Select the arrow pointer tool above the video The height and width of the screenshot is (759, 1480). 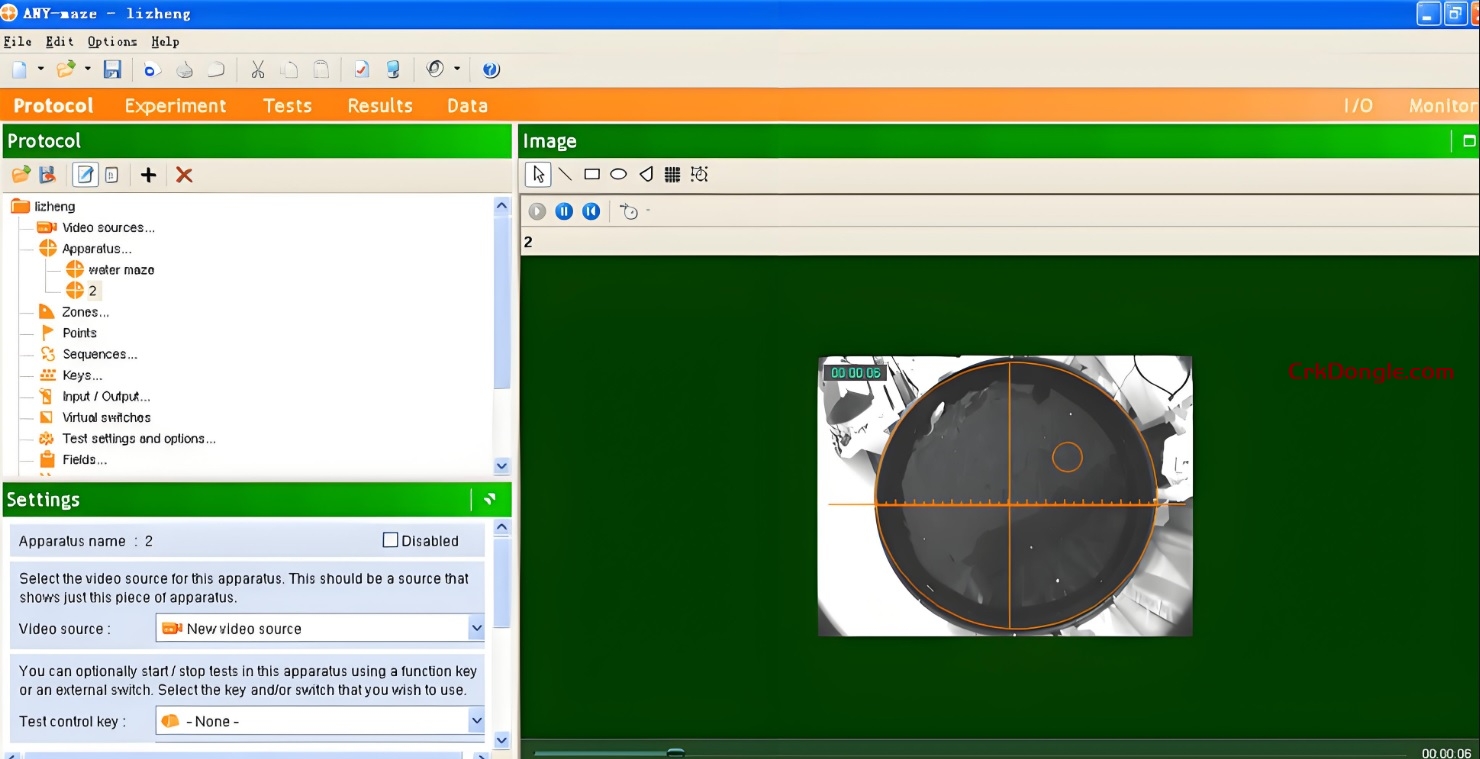tap(538, 173)
